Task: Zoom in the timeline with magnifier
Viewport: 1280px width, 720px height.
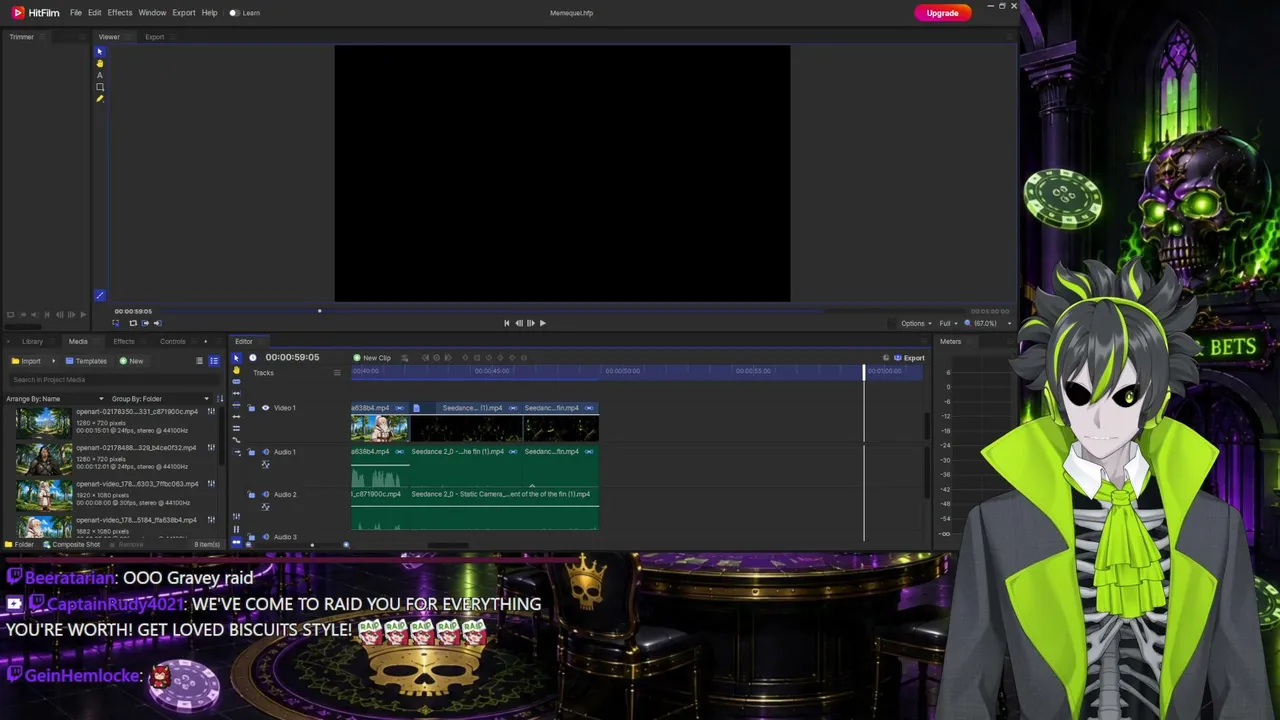Action: click(346, 545)
